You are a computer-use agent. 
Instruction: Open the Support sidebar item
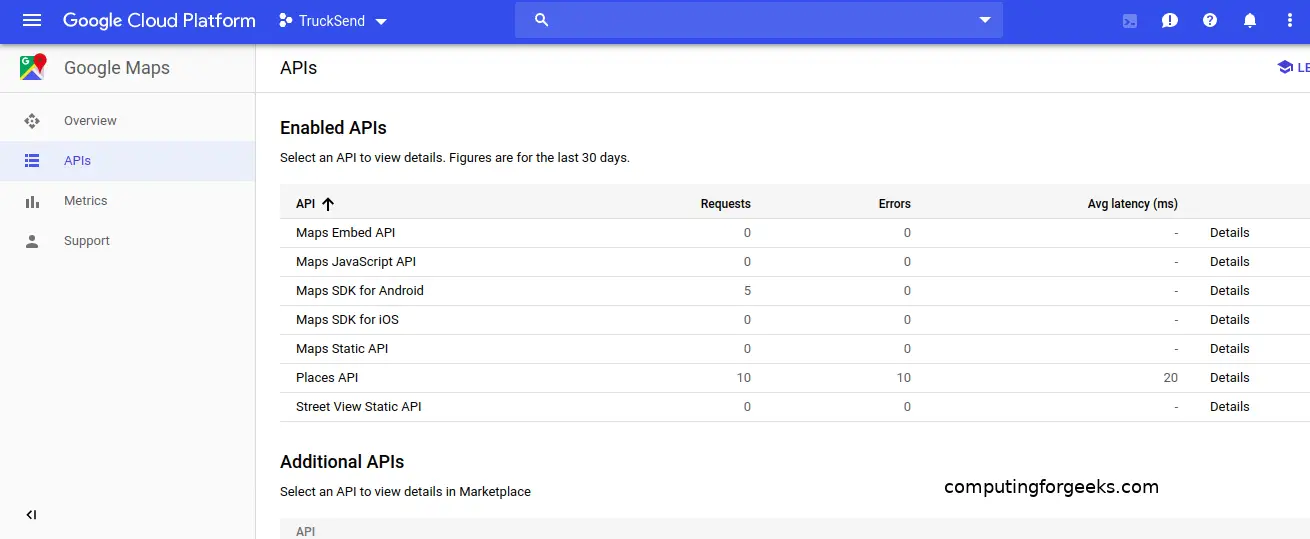(87, 241)
